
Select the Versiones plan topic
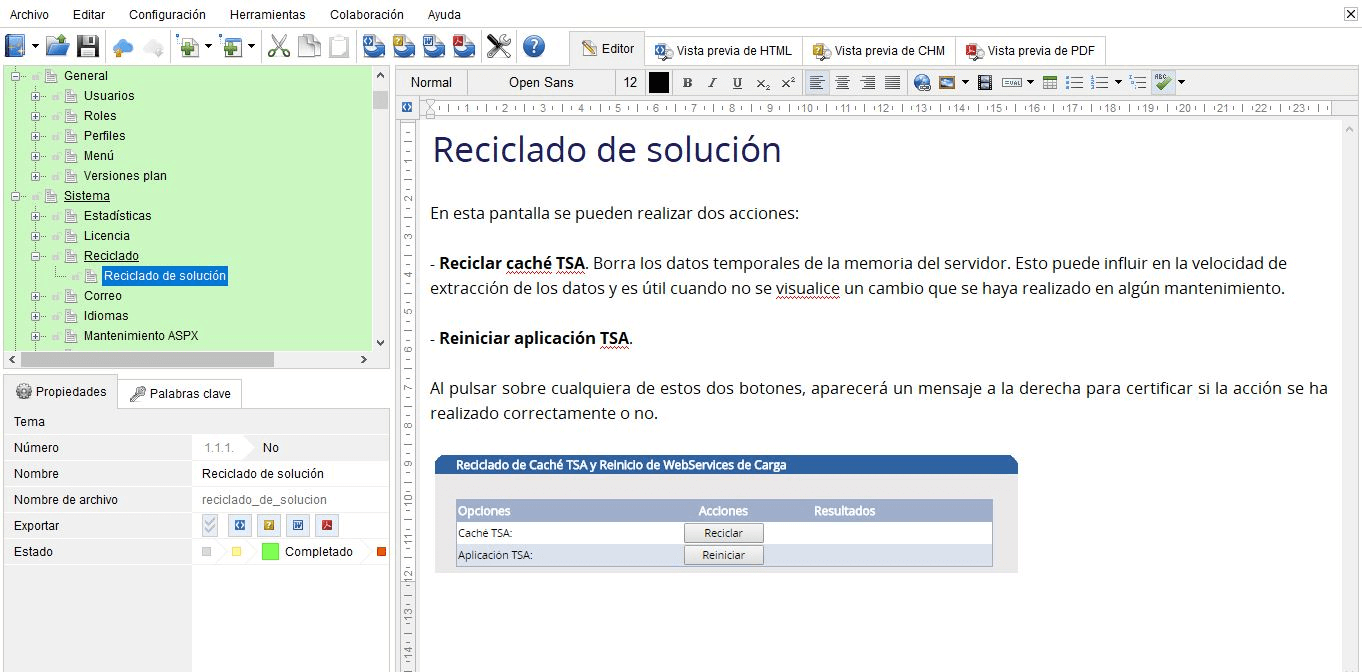(x=125, y=176)
